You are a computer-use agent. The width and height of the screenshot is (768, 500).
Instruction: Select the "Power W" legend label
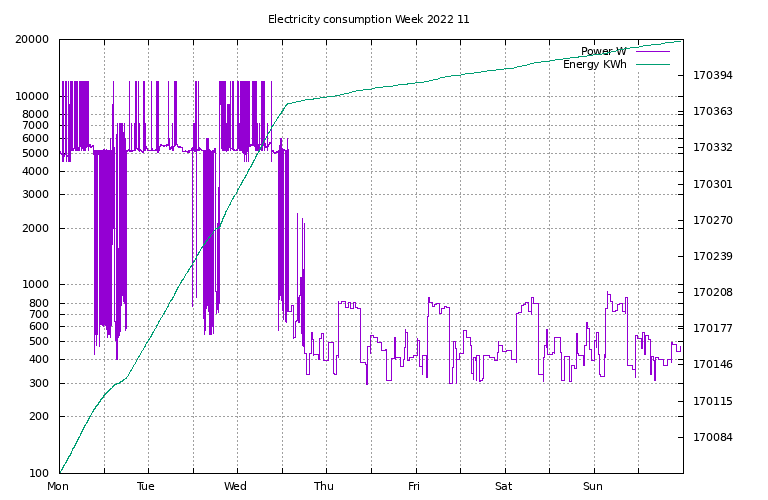603,51
